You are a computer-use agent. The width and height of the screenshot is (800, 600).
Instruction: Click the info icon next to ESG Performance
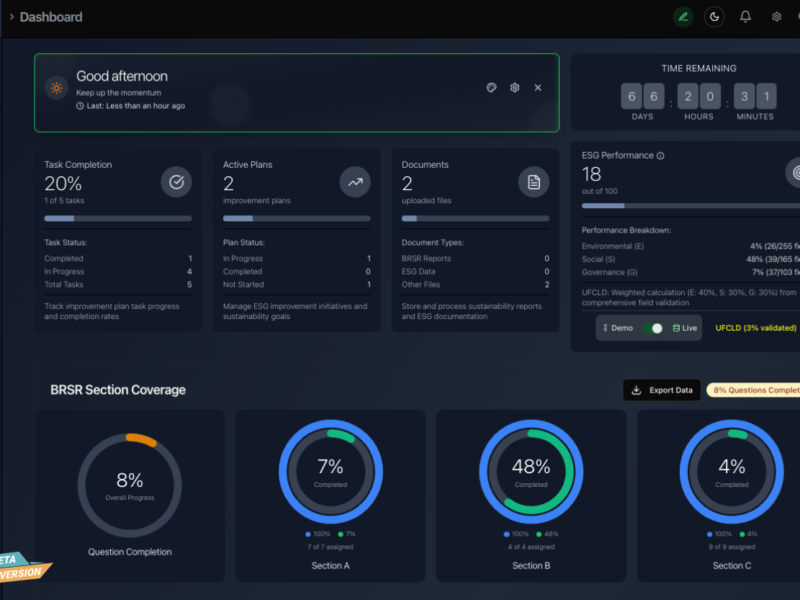660,156
